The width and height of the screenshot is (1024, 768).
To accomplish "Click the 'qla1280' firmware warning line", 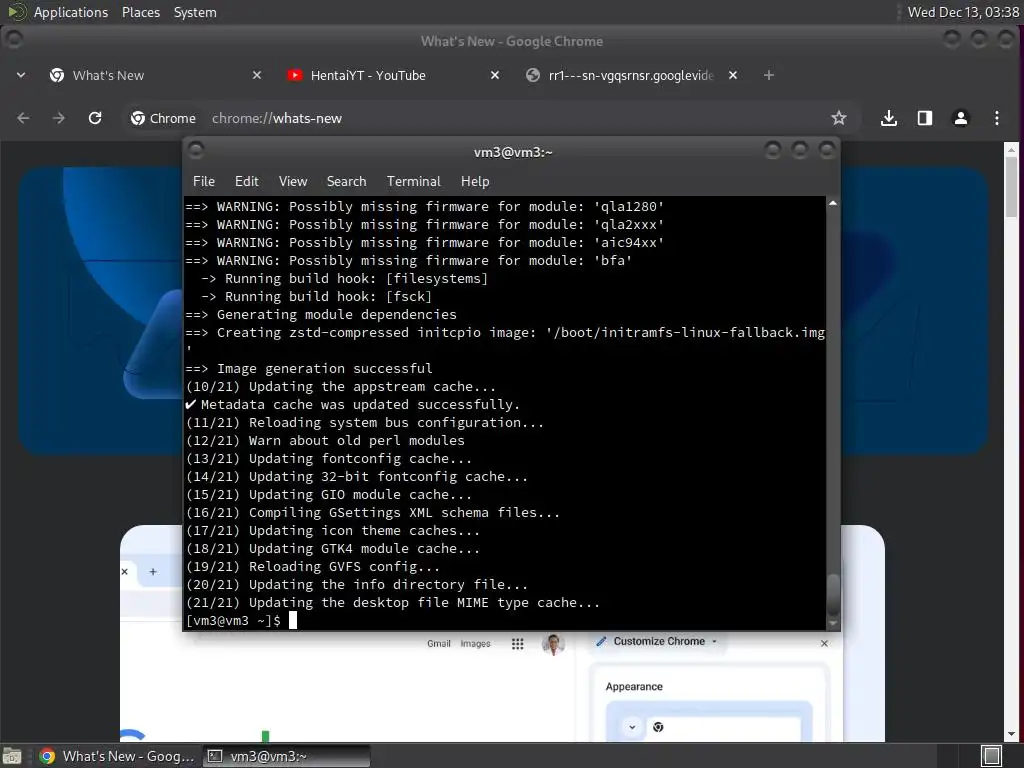I will pyautogui.click(x=424, y=206).
